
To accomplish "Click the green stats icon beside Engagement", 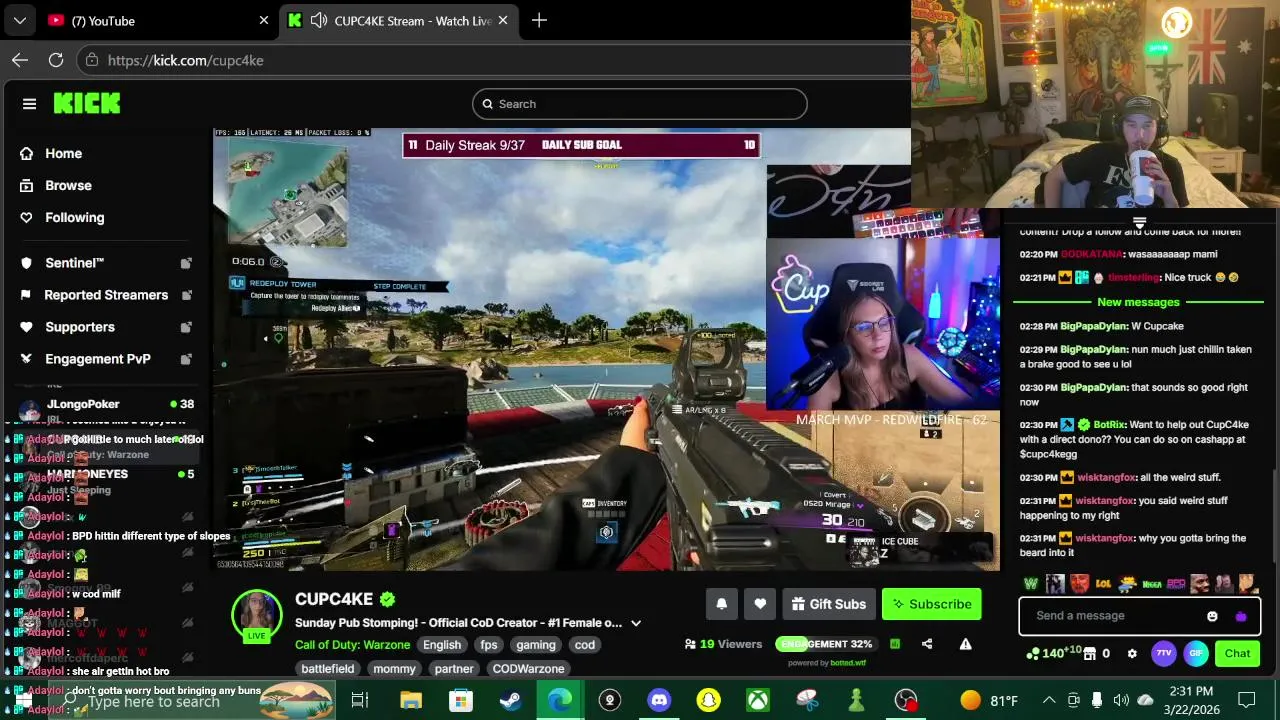I will (895, 644).
